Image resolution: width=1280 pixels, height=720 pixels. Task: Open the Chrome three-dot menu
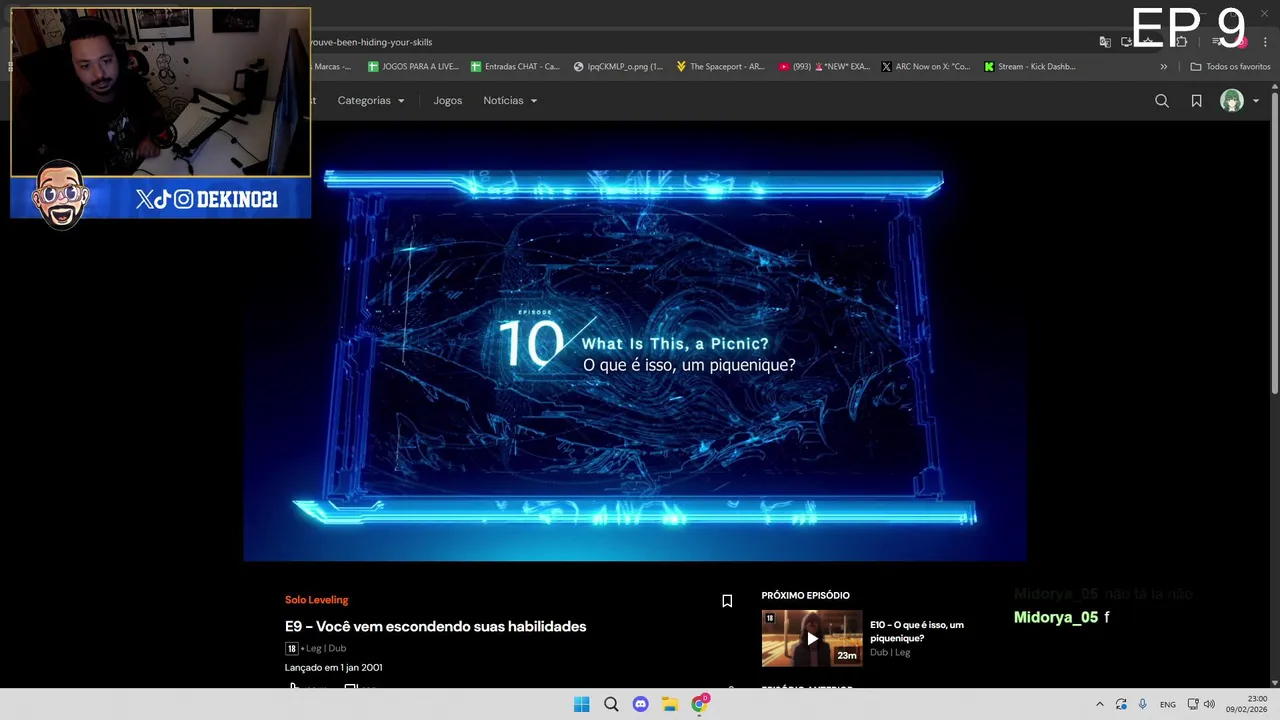tap(1265, 42)
